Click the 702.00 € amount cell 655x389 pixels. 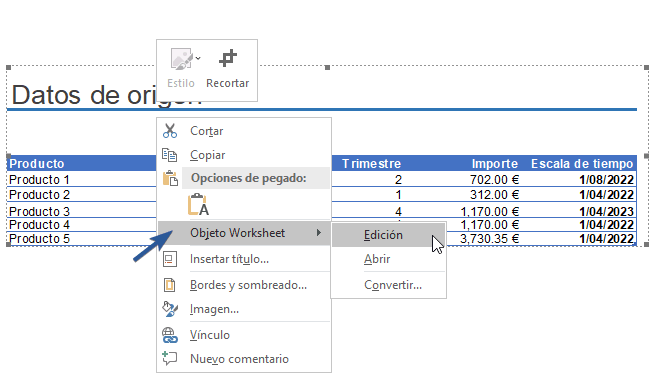pyautogui.click(x=494, y=180)
